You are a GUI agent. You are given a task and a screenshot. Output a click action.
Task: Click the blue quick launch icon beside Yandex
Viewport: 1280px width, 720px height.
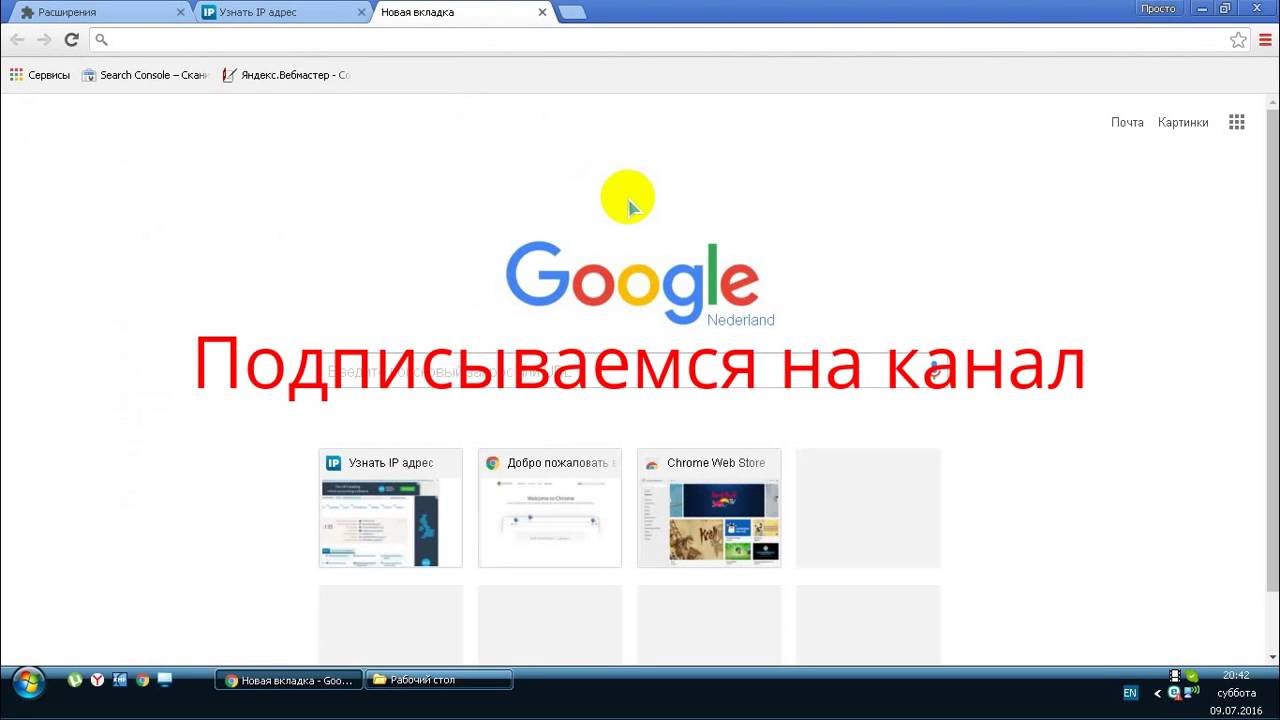tap(120, 680)
